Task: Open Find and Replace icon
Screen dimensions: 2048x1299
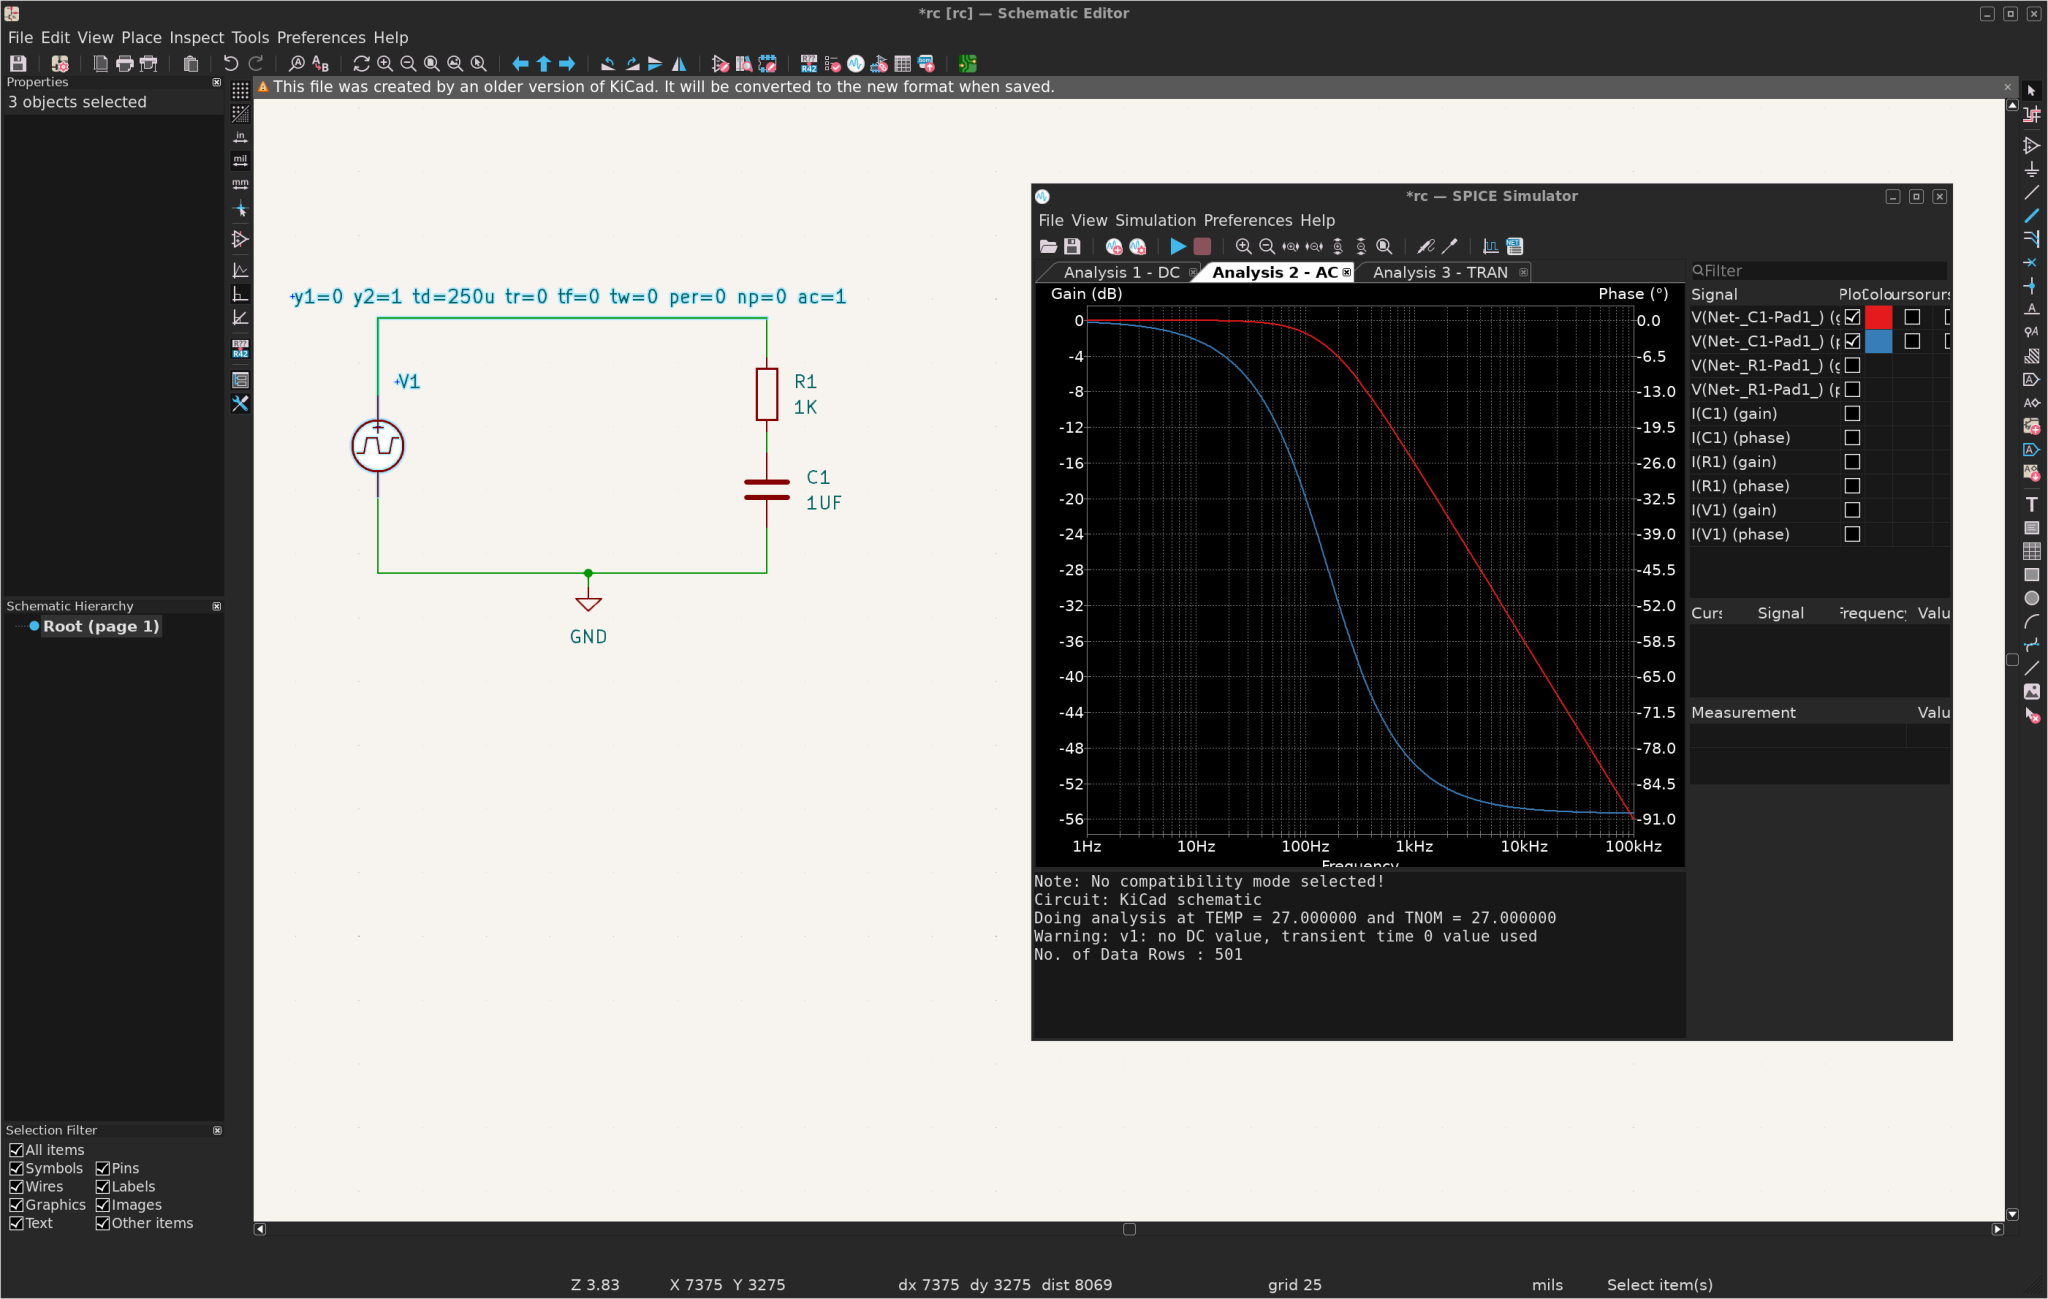Action: coord(320,63)
